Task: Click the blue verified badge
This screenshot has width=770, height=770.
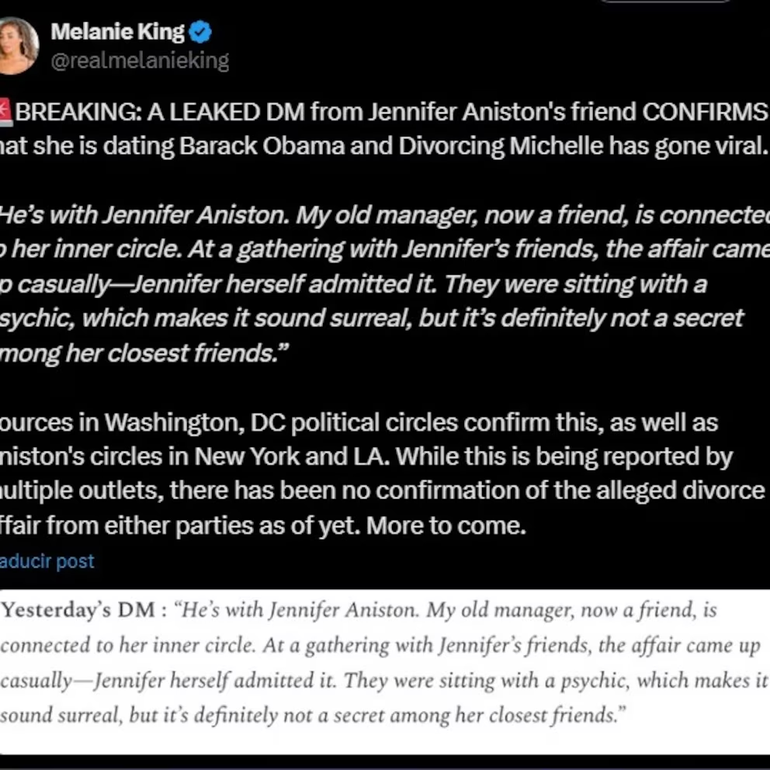Action: 201,32
